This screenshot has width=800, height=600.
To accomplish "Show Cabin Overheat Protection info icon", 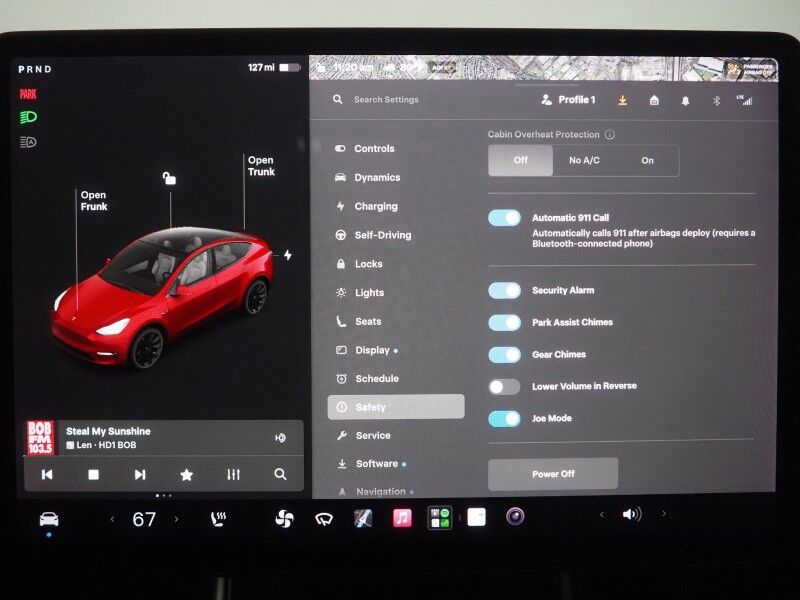I will tap(610, 135).
